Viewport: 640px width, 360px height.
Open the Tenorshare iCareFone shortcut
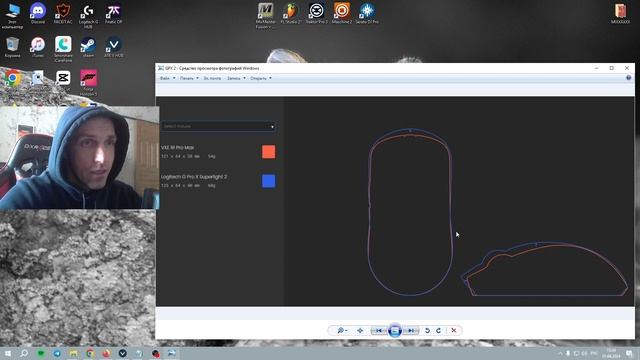(x=63, y=49)
